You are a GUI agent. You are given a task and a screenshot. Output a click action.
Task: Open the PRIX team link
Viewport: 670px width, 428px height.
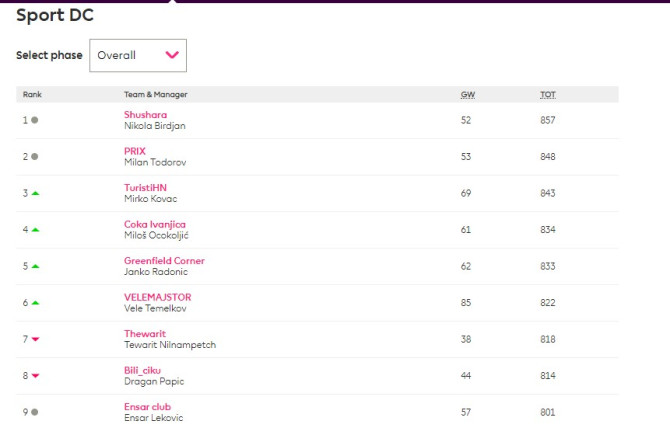(135, 151)
